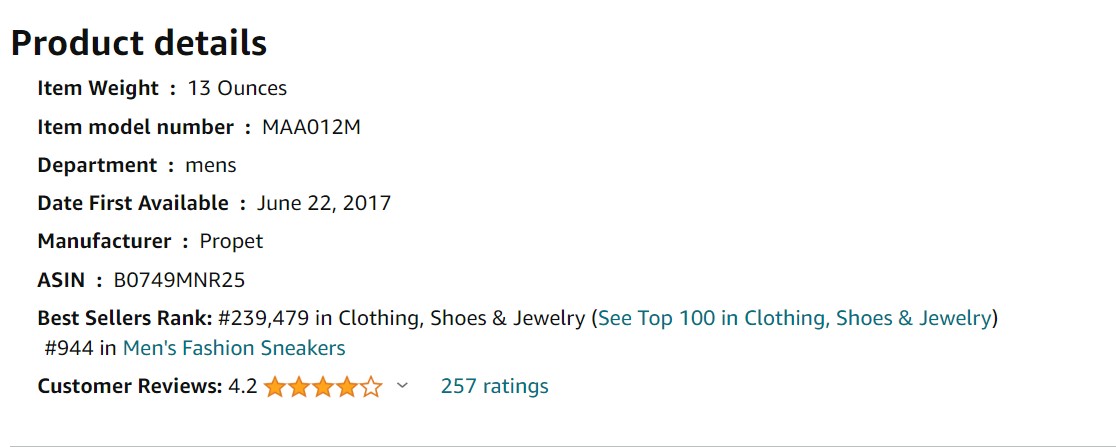Click the 4.2 rating number
Screen dimensions: 1116x447
[x=243, y=386]
